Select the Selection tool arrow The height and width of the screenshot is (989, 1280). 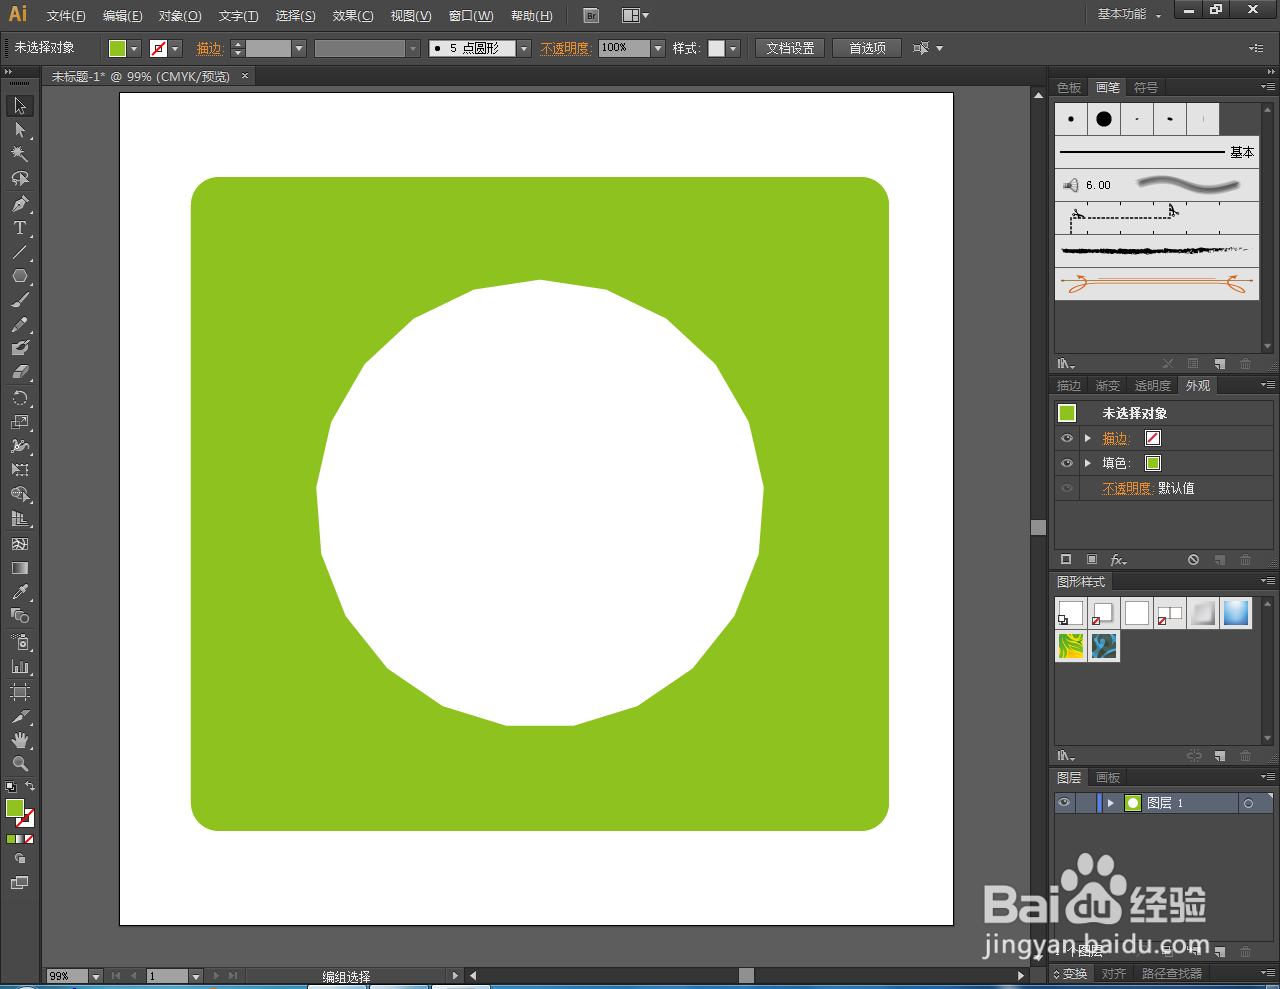click(20, 106)
